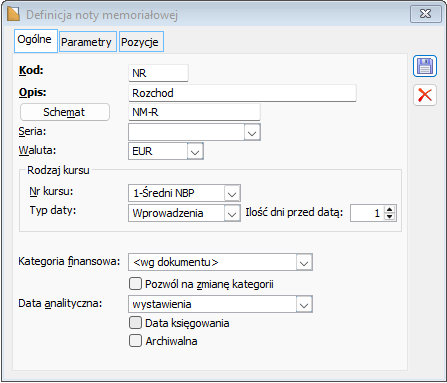
Task: Tick the Data księgowania checkbox
Action: (x=135, y=323)
